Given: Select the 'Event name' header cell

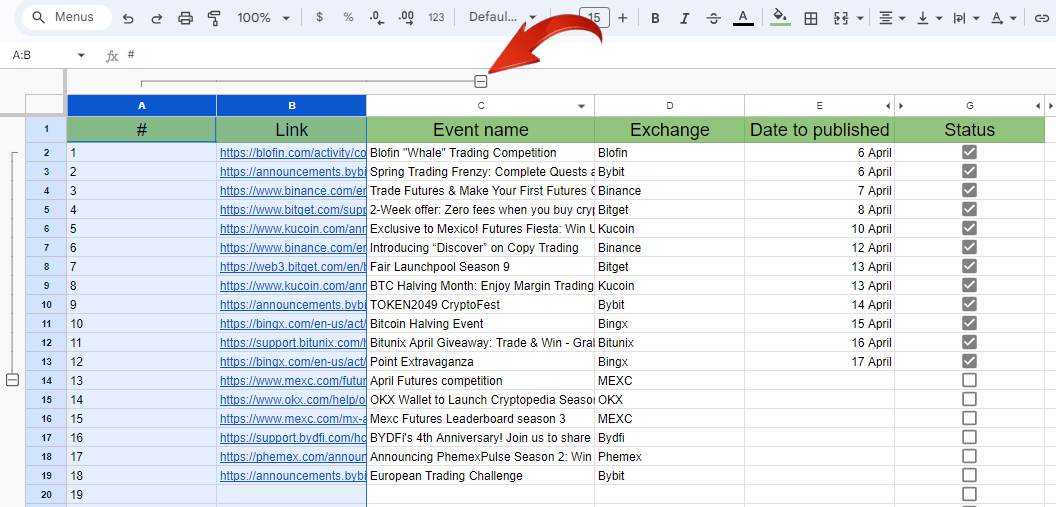Looking at the screenshot, I should click(481, 129).
